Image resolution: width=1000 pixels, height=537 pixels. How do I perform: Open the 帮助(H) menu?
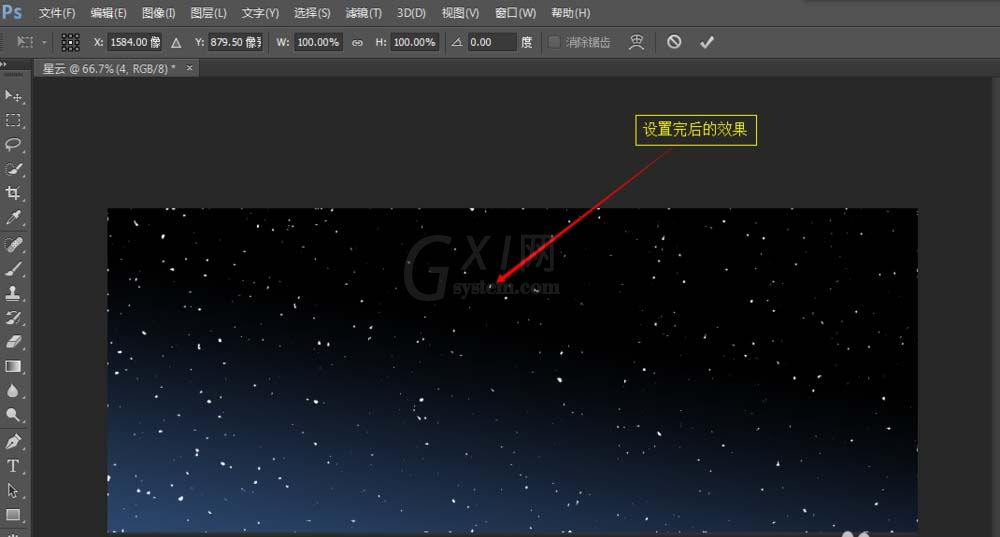click(x=571, y=13)
